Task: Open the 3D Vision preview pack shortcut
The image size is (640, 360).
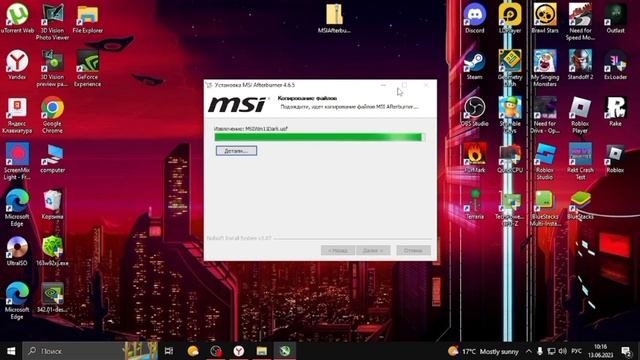Action: pyautogui.click(x=52, y=68)
